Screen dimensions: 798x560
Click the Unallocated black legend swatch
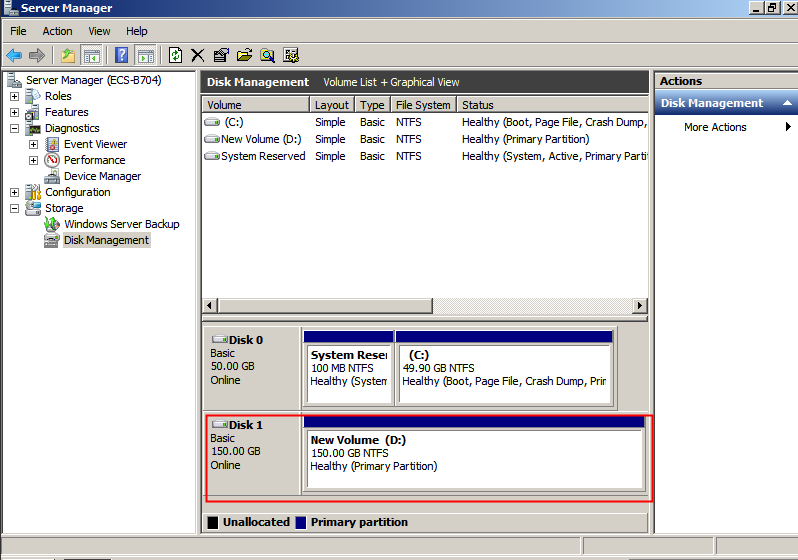(x=213, y=522)
